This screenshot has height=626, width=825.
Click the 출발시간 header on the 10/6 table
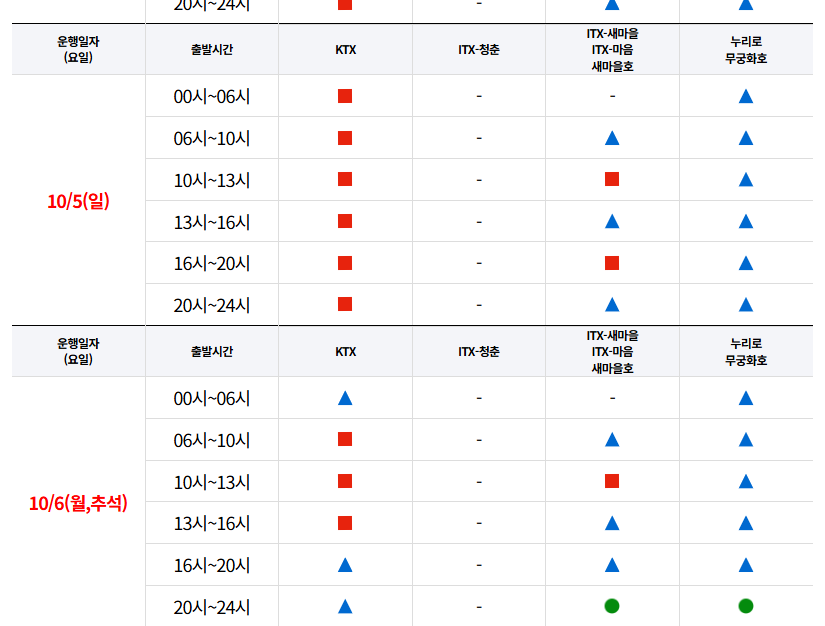click(212, 352)
